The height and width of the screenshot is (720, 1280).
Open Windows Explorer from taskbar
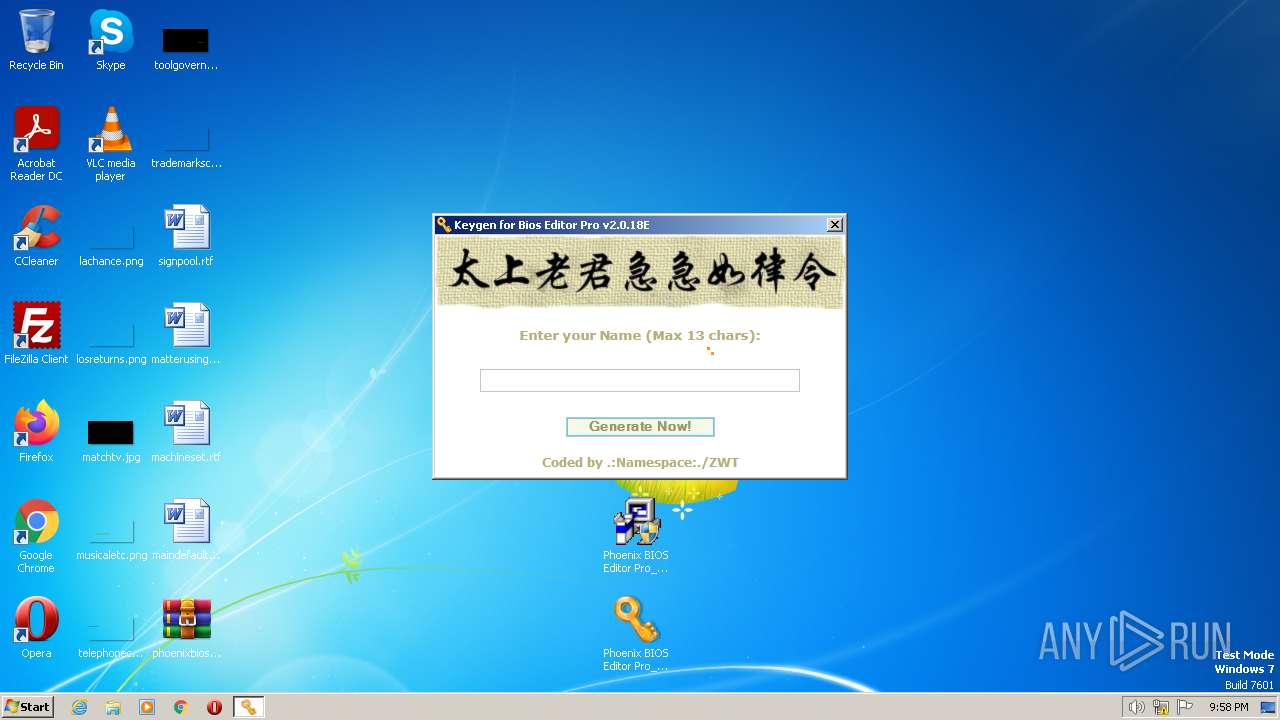pyautogui.click(x=113, y=707)
